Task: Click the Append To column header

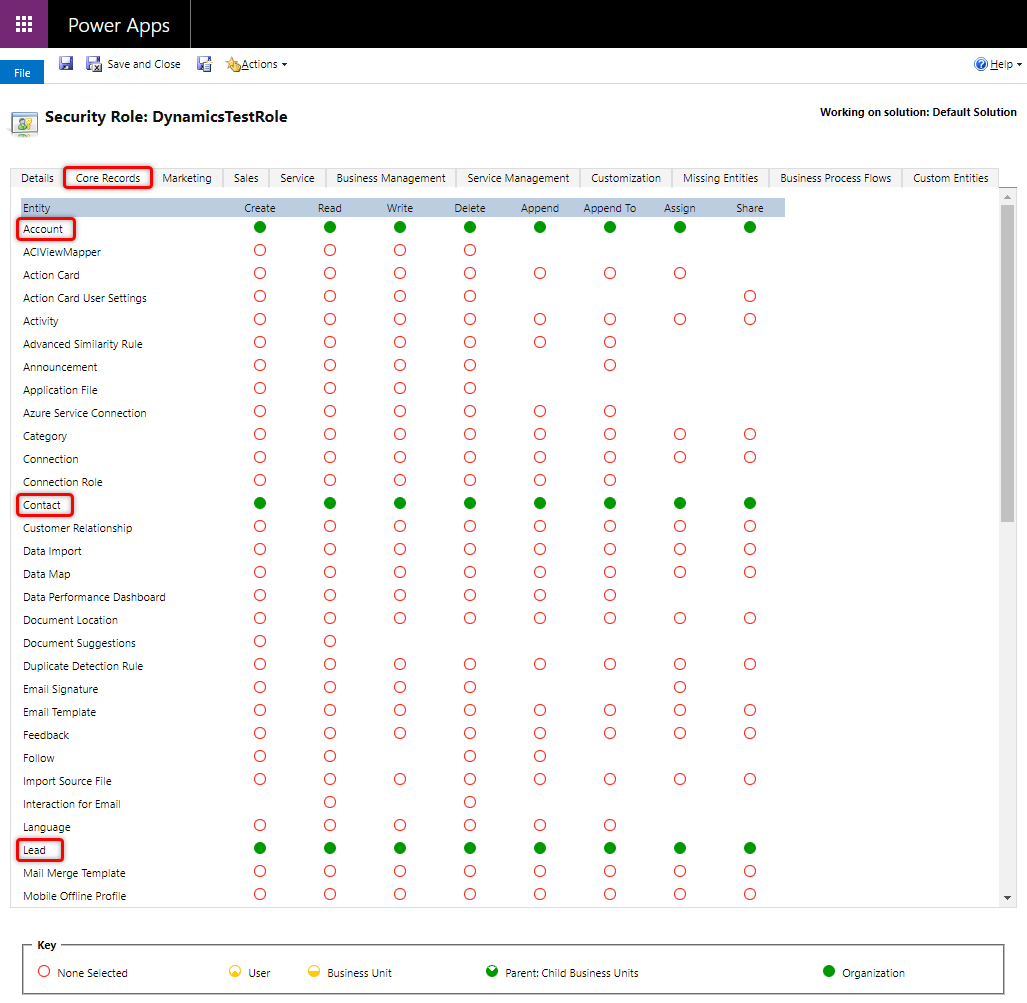Action: (610, 208)
